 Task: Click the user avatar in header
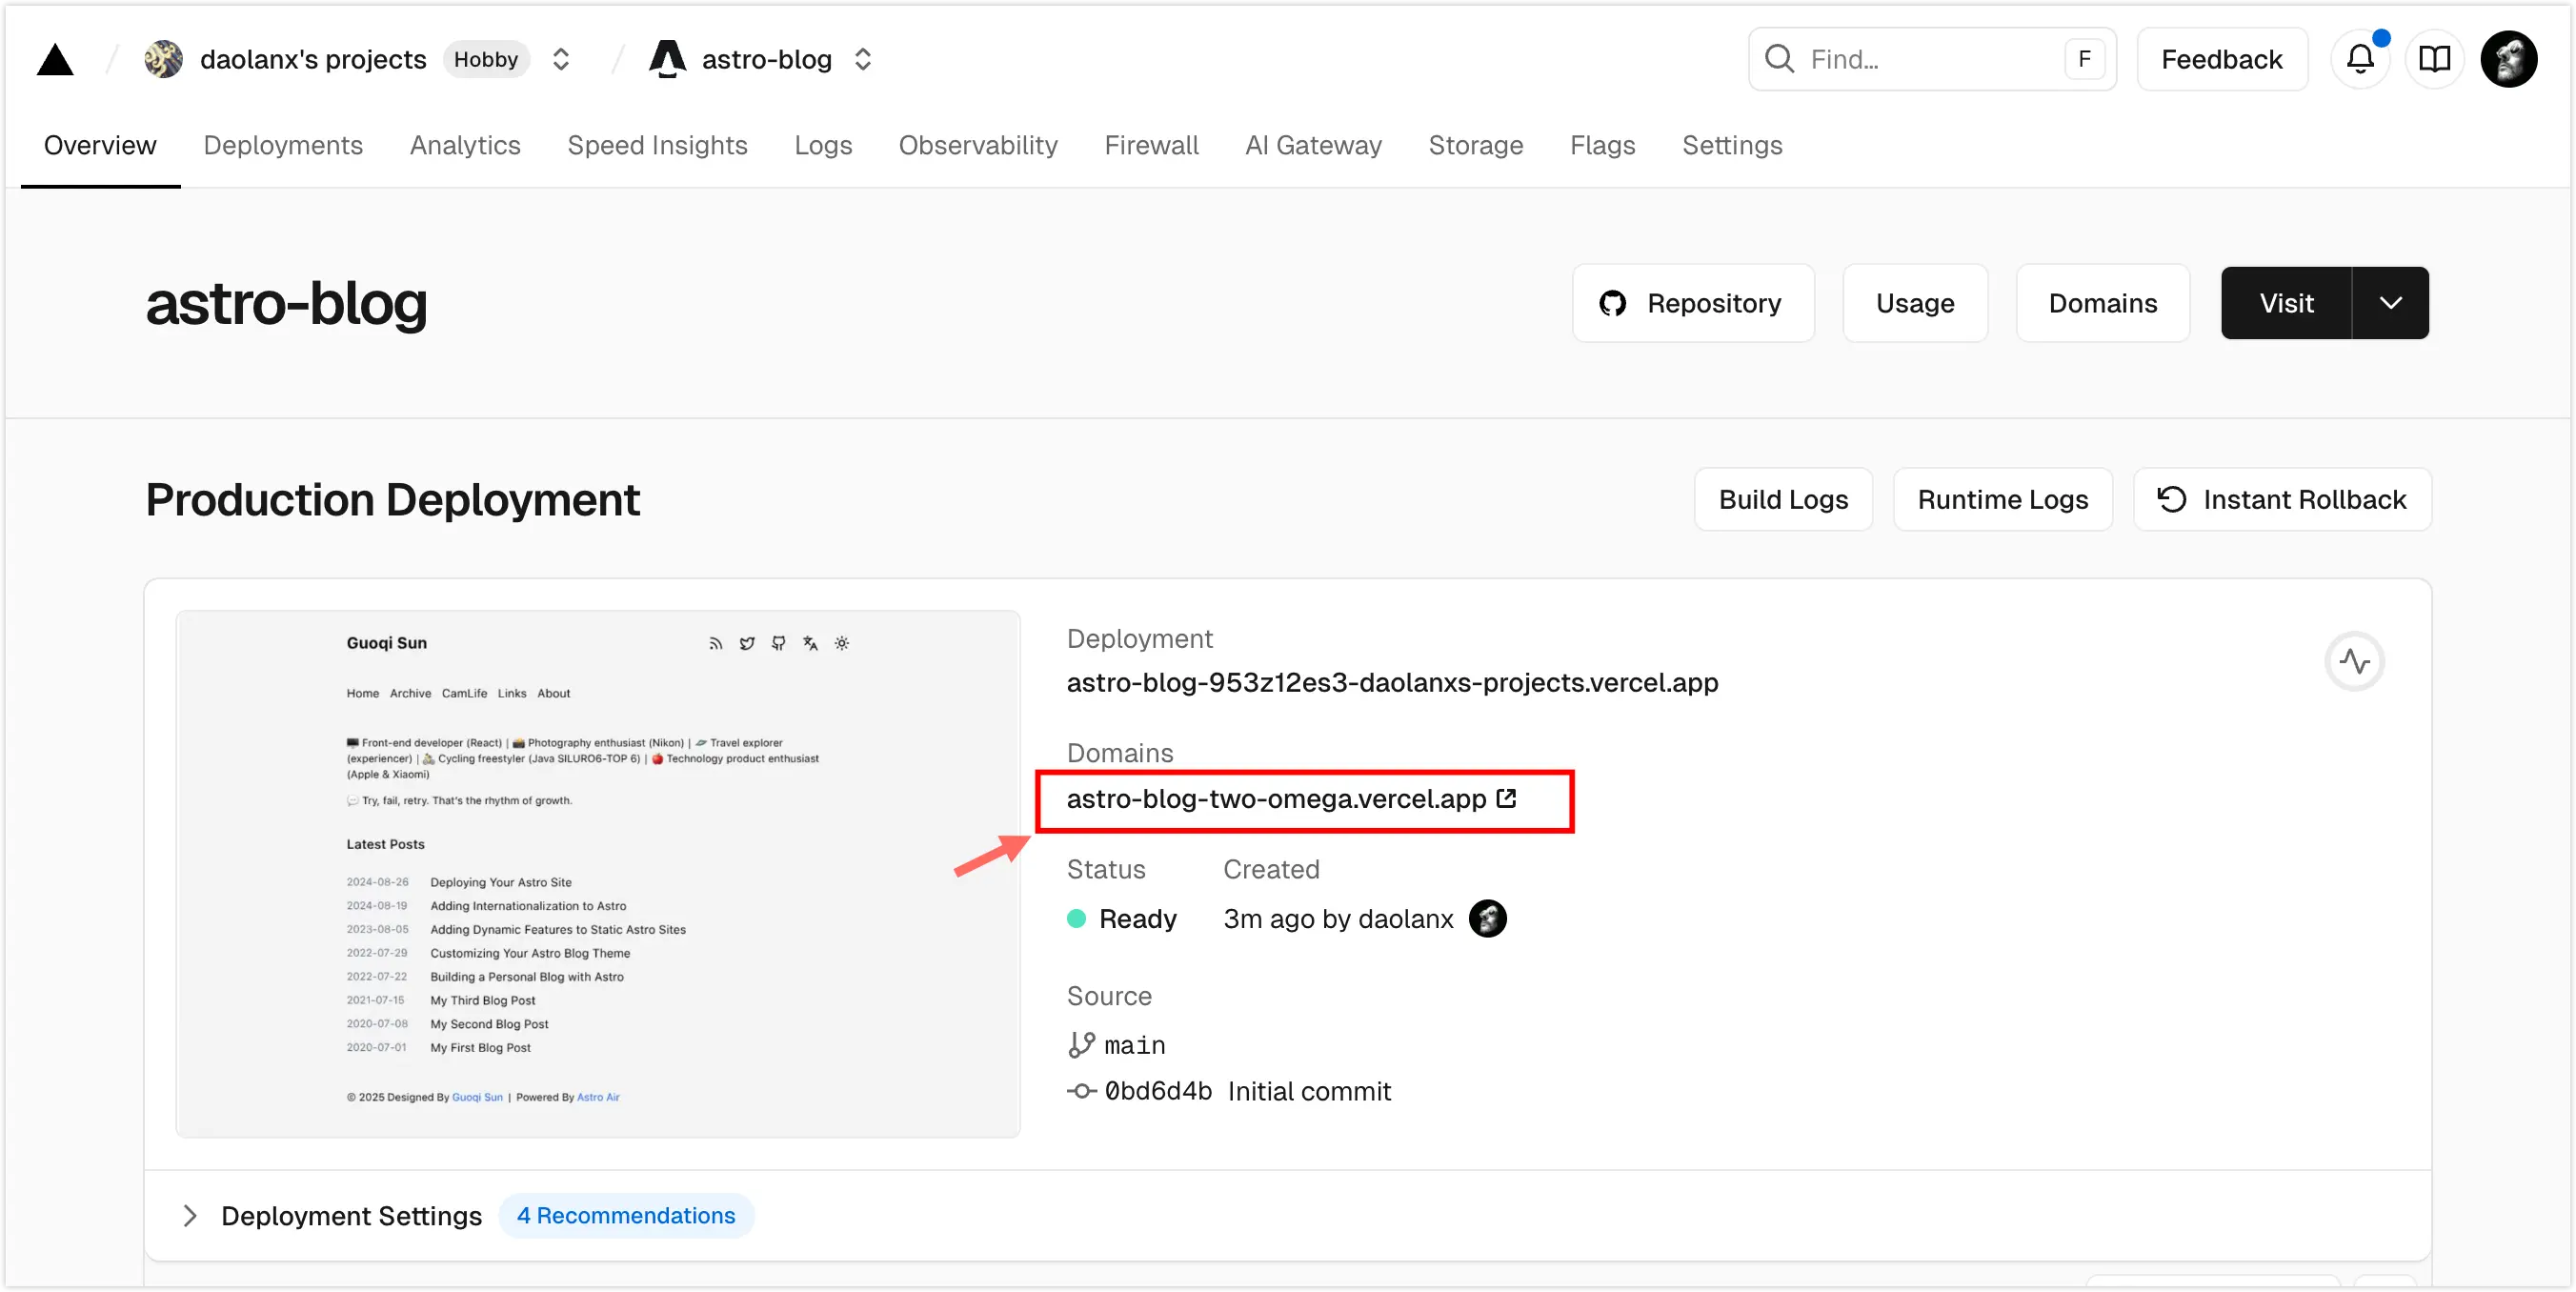[2508, 59]
